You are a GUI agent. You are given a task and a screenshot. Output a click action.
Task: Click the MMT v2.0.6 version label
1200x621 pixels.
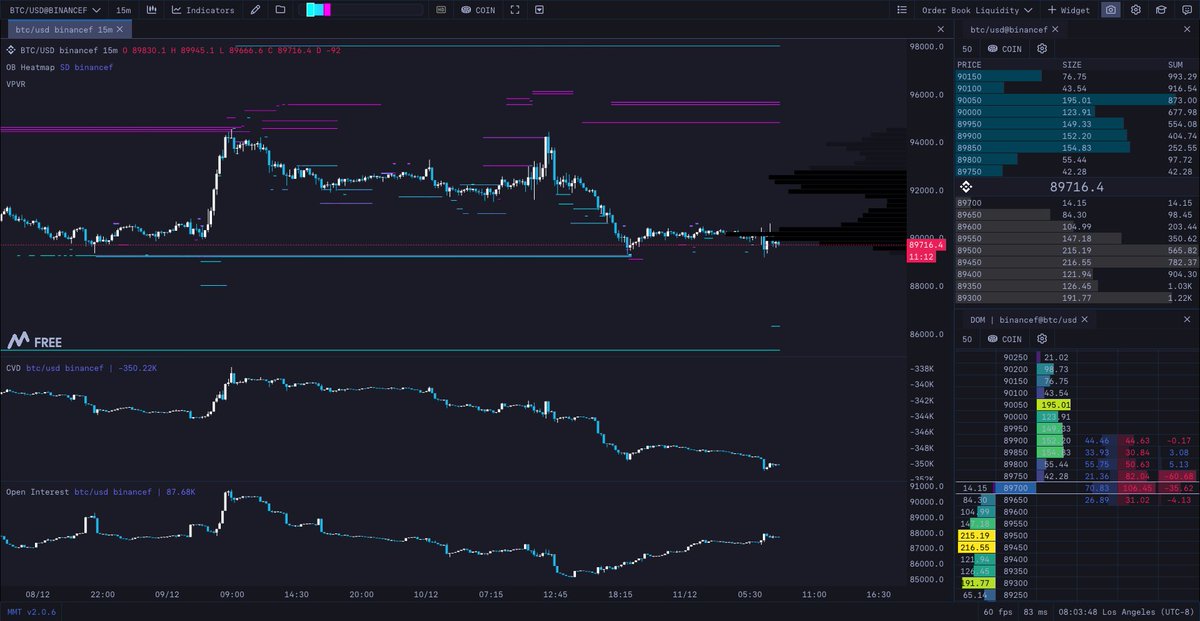click(30, 611)
